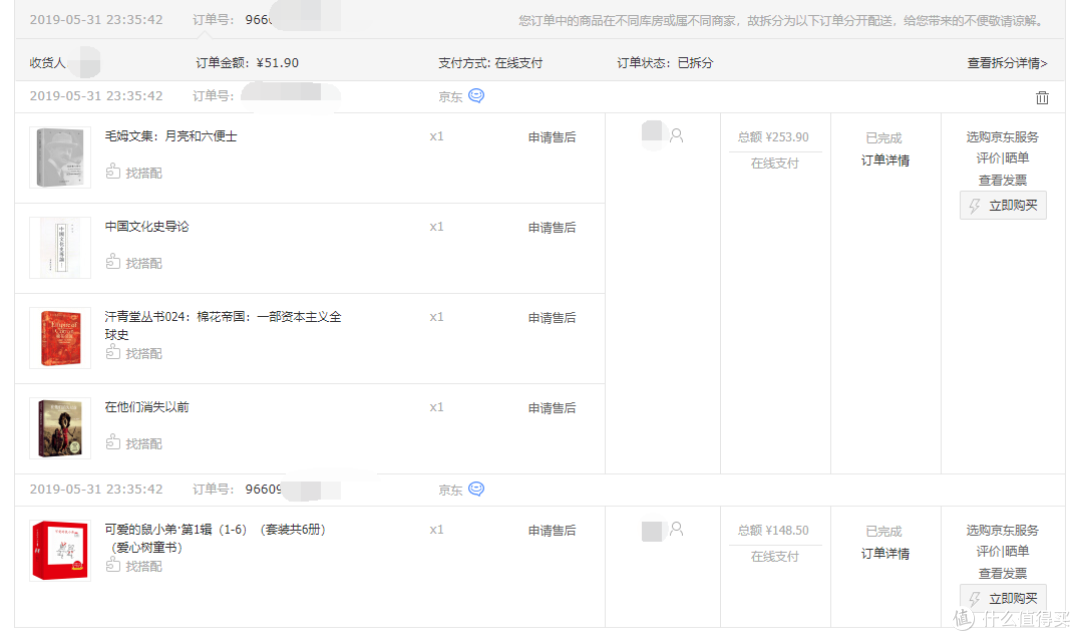Open 可爱的鼠小弟 red box set thumbnail
This screenshot has height=641, width=1080.
click(60, 551)
